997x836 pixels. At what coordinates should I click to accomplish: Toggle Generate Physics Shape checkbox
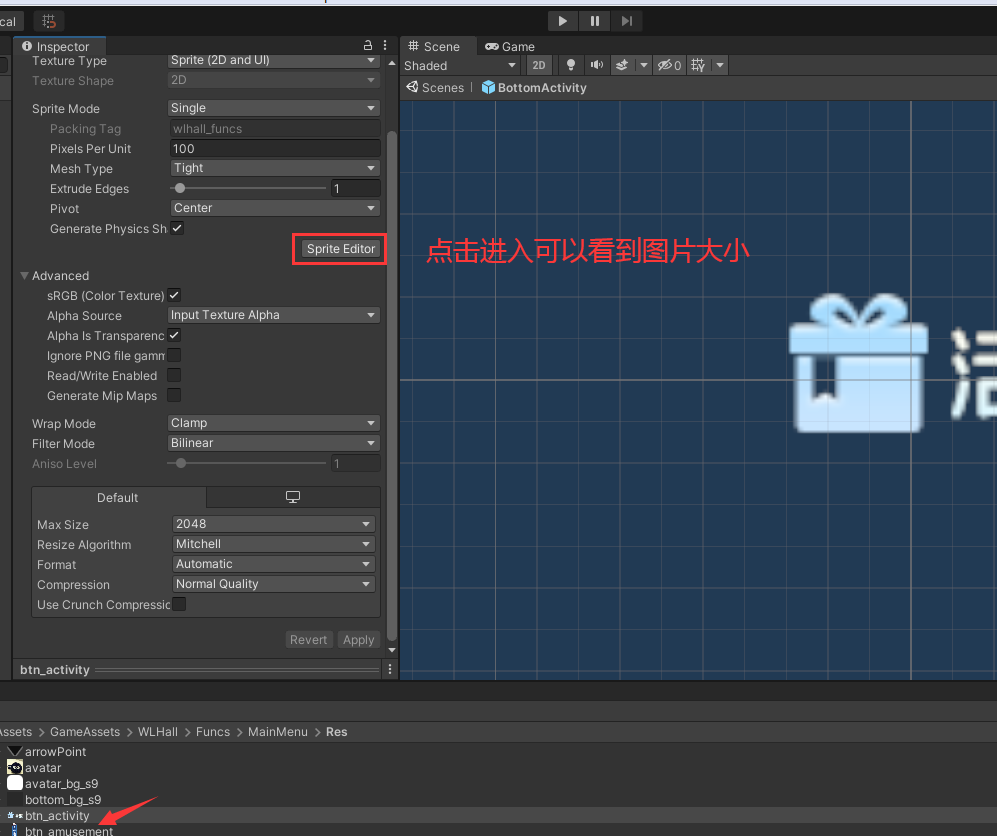click(x=177, y=228)
